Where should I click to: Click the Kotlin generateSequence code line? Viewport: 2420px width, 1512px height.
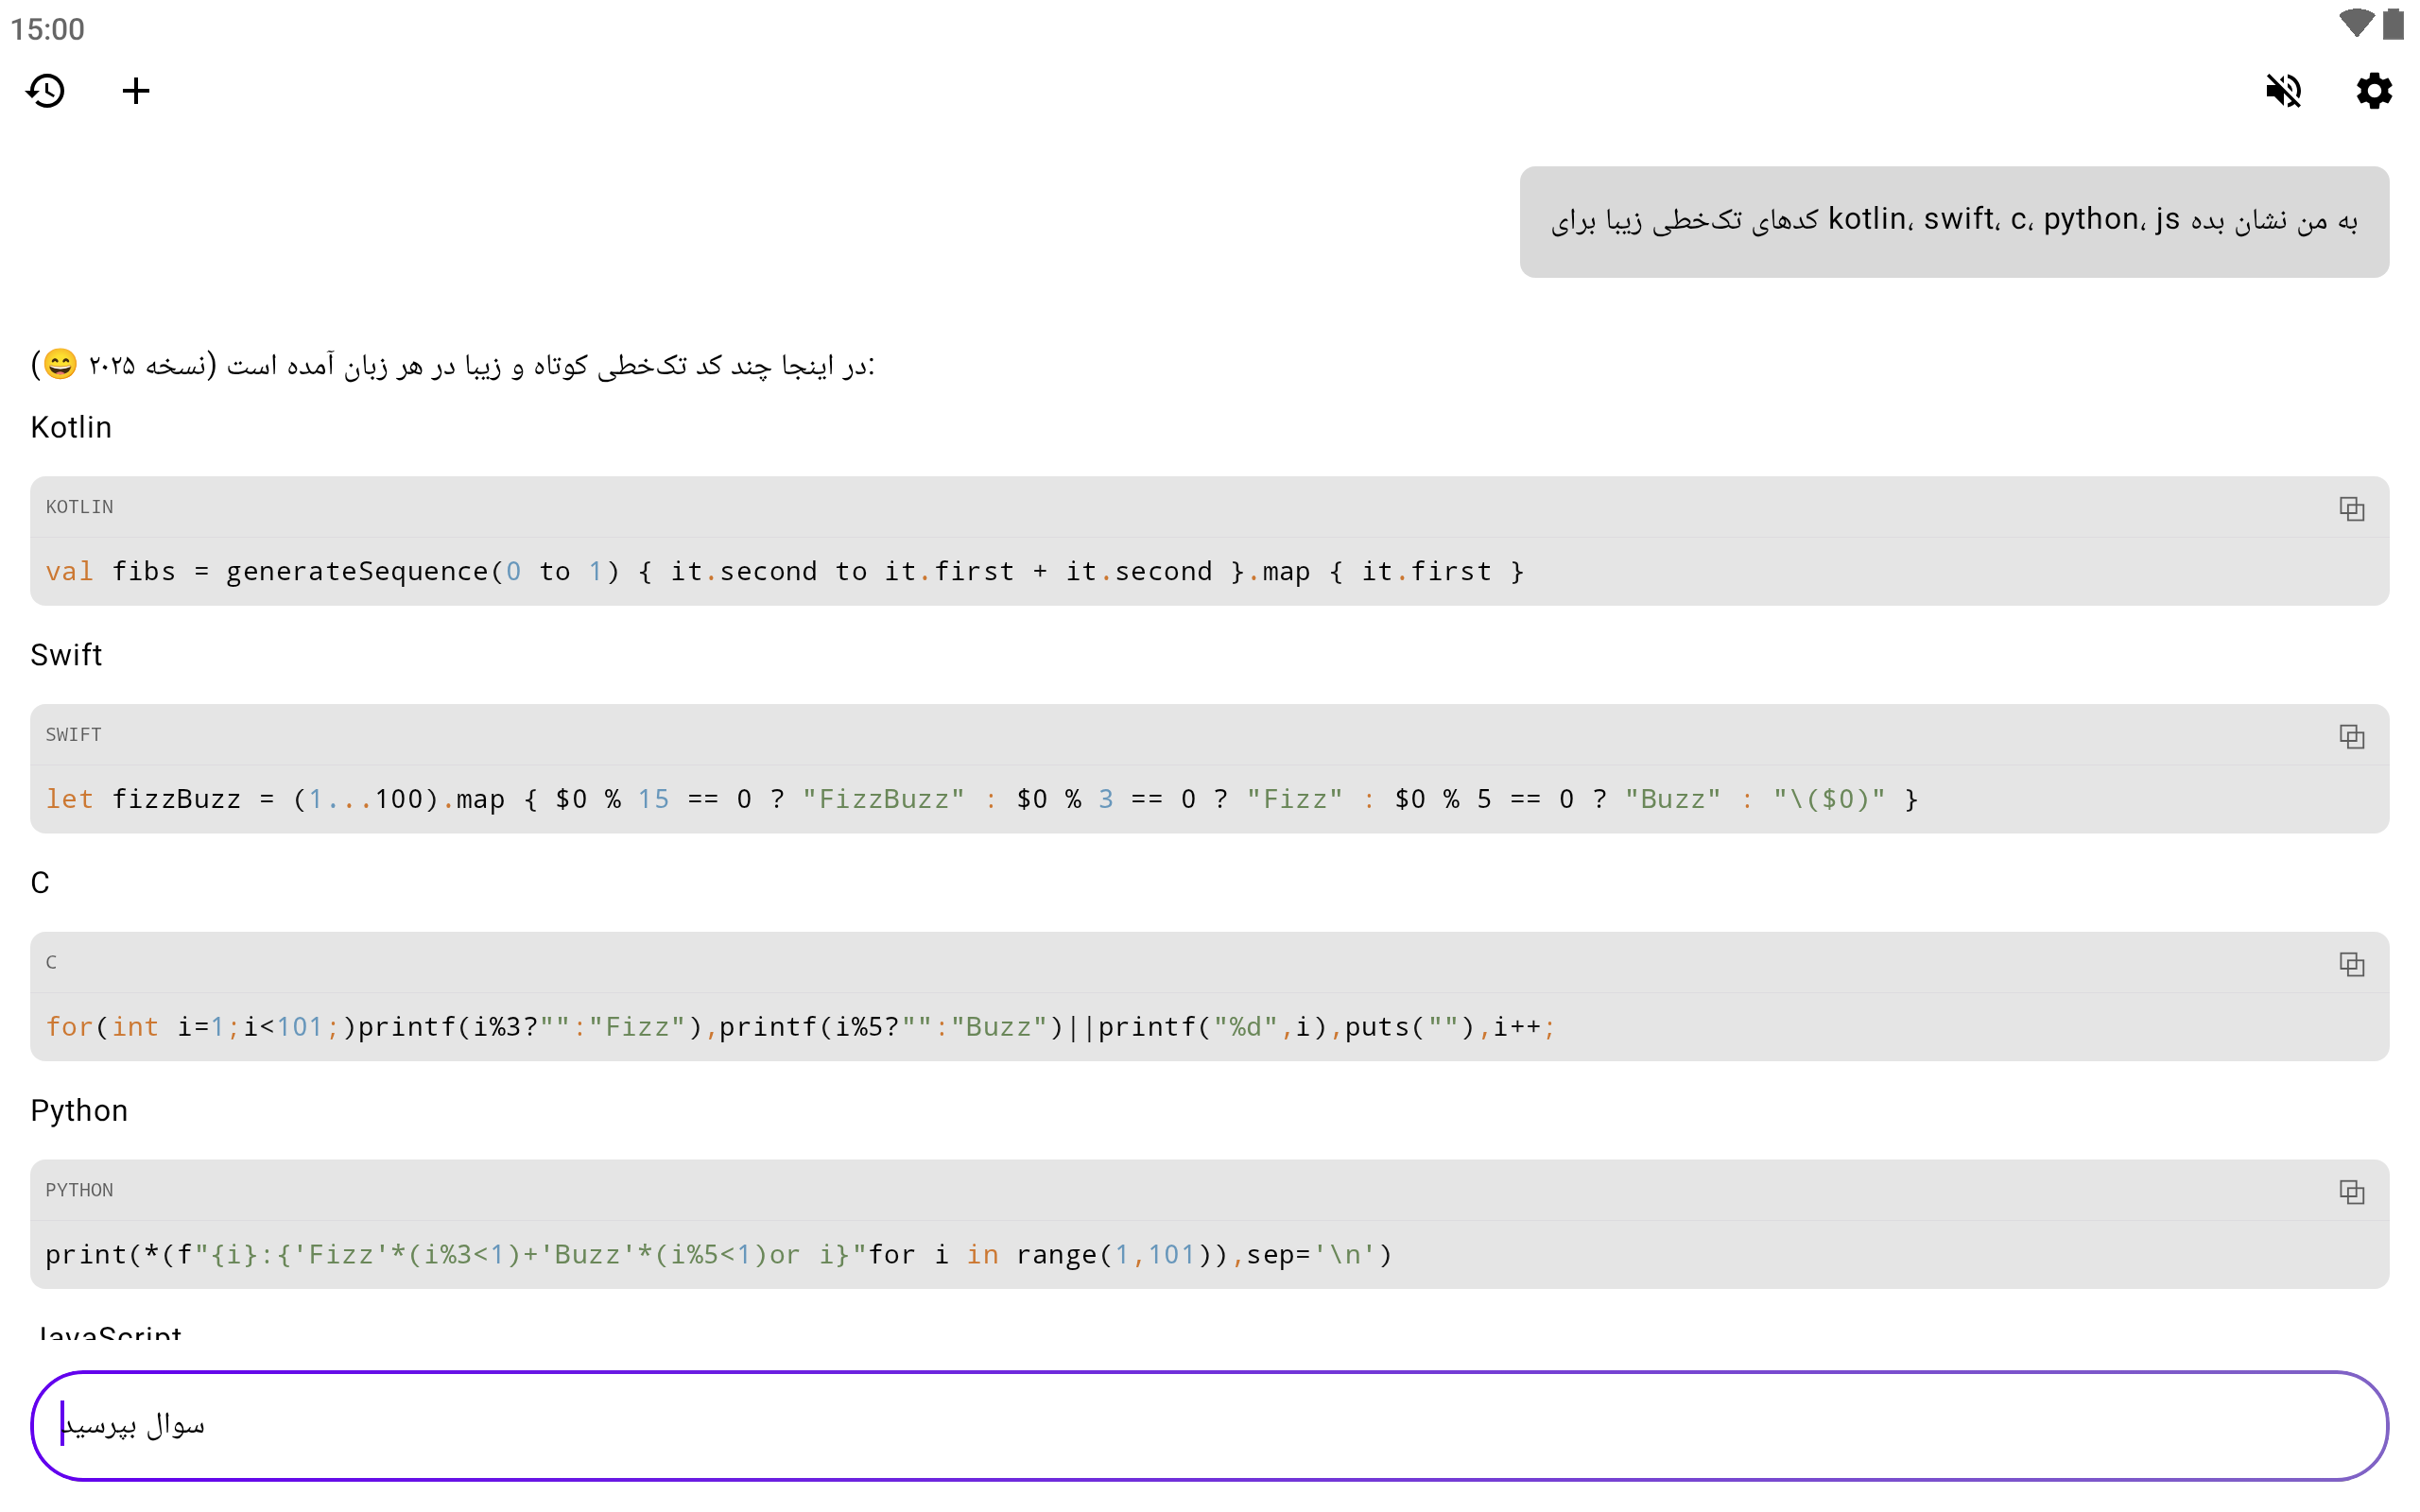[784, 572]
